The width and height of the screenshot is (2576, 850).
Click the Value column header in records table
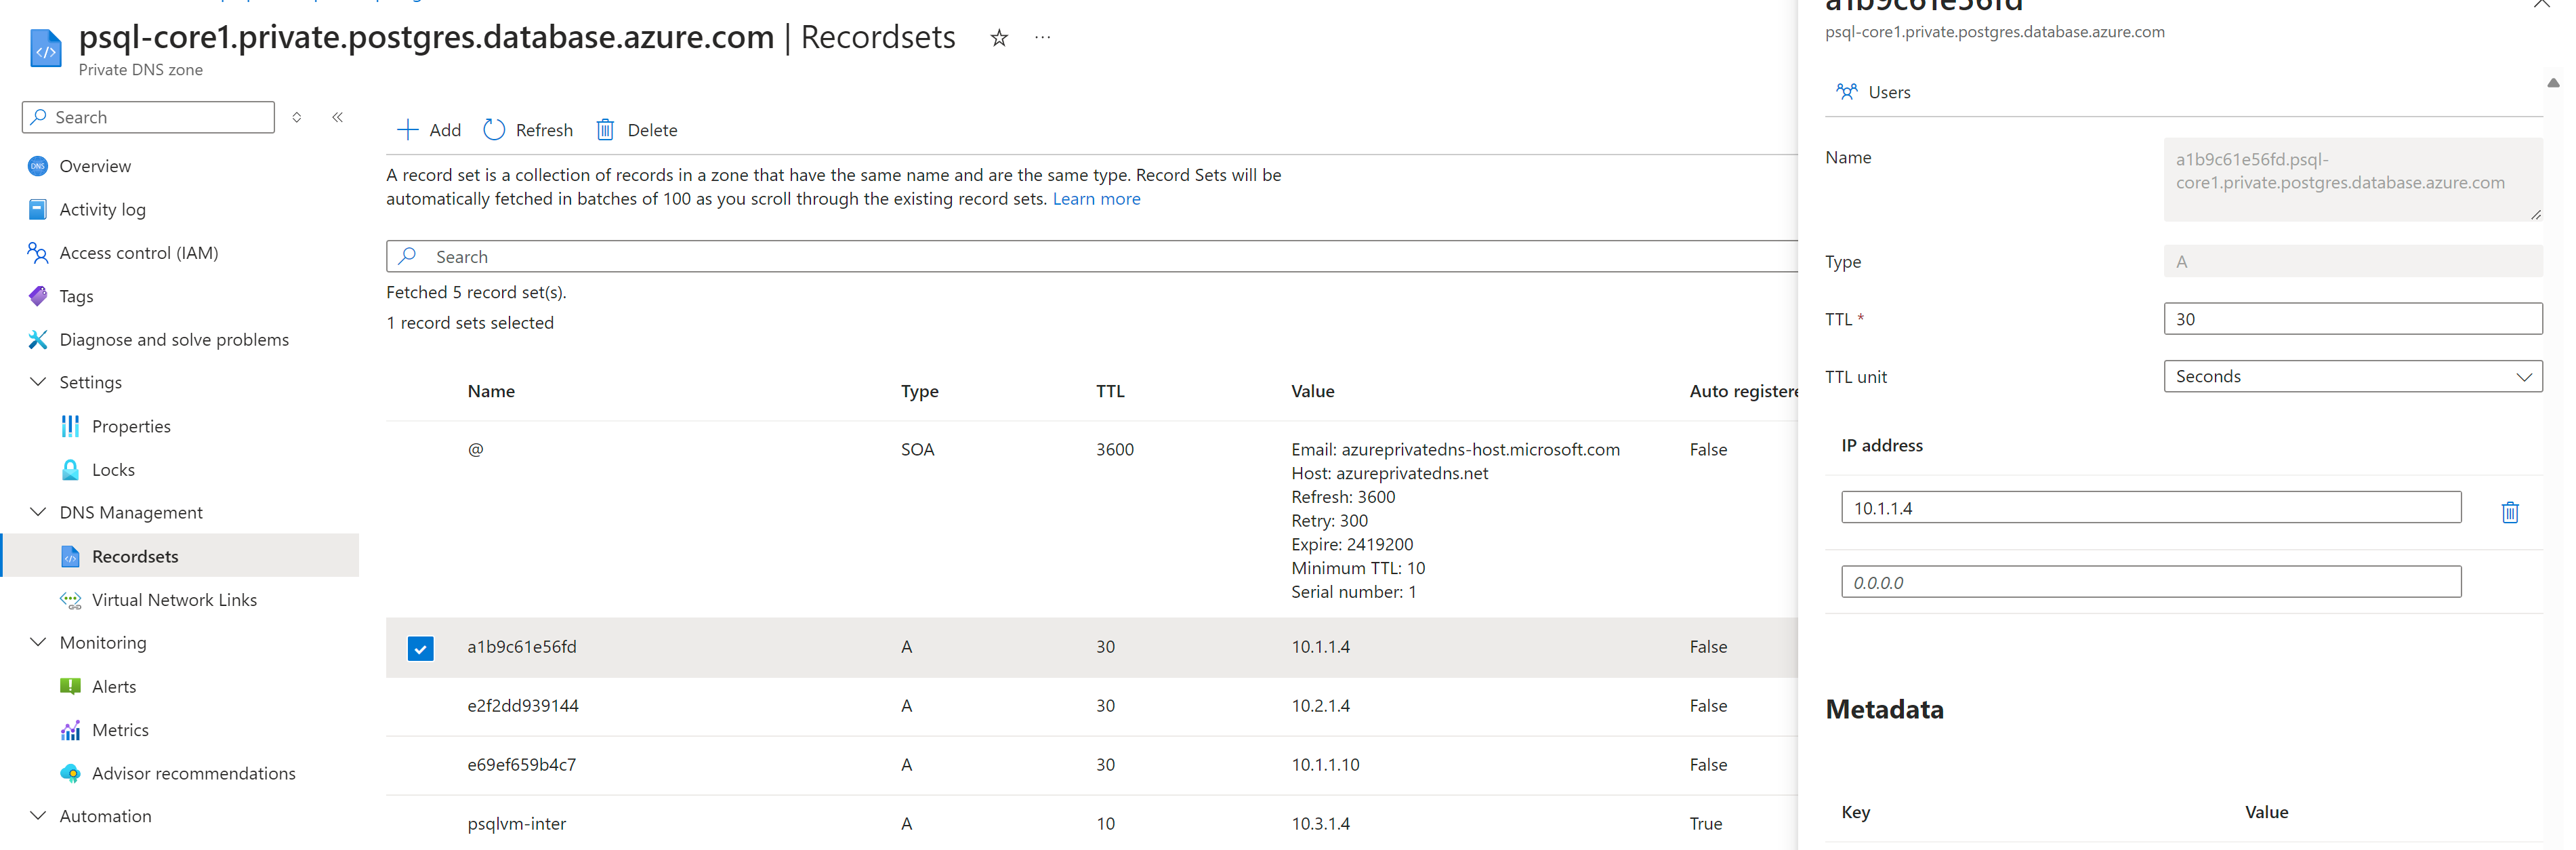(x=1312, y=391)
